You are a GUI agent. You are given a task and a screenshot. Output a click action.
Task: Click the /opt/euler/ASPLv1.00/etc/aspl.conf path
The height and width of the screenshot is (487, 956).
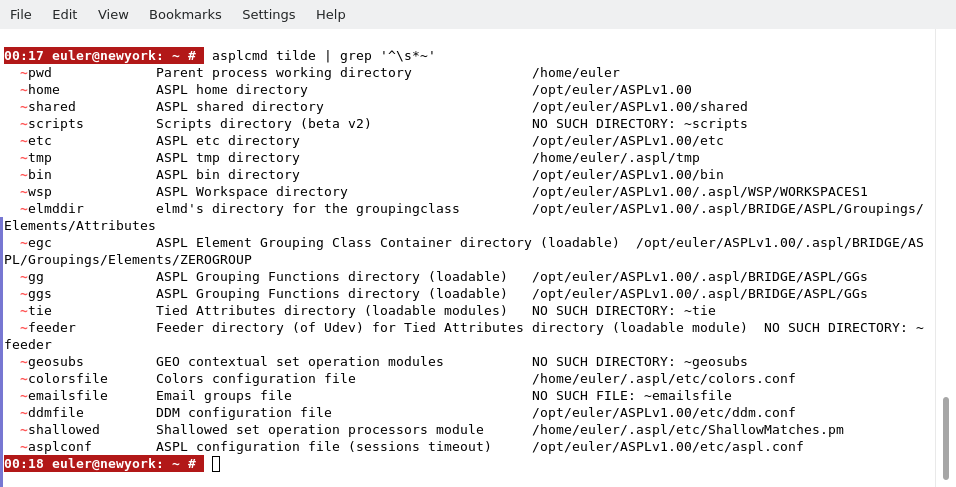click(667, 447)
